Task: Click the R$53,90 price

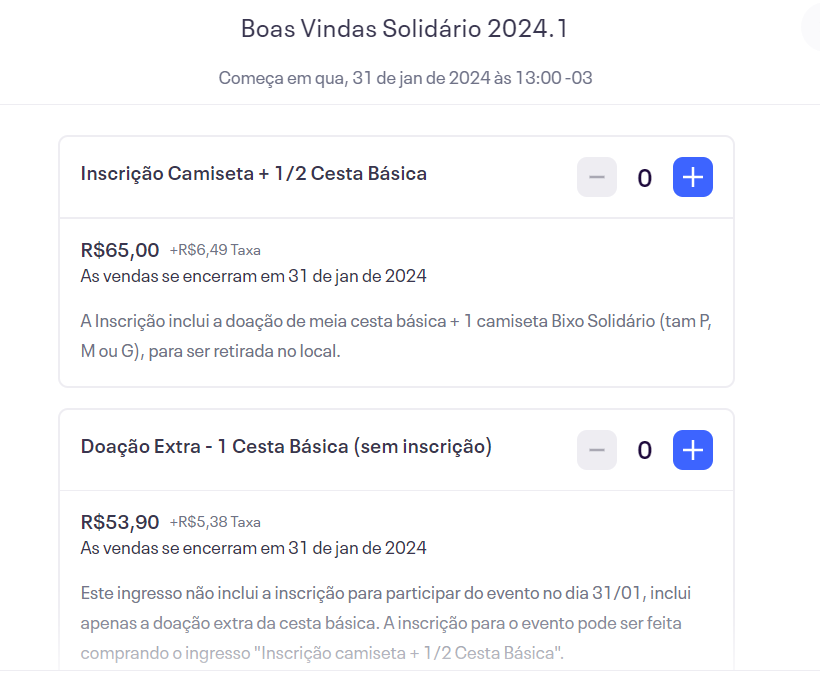Action: pyautogui.click(x=120, y=521)
